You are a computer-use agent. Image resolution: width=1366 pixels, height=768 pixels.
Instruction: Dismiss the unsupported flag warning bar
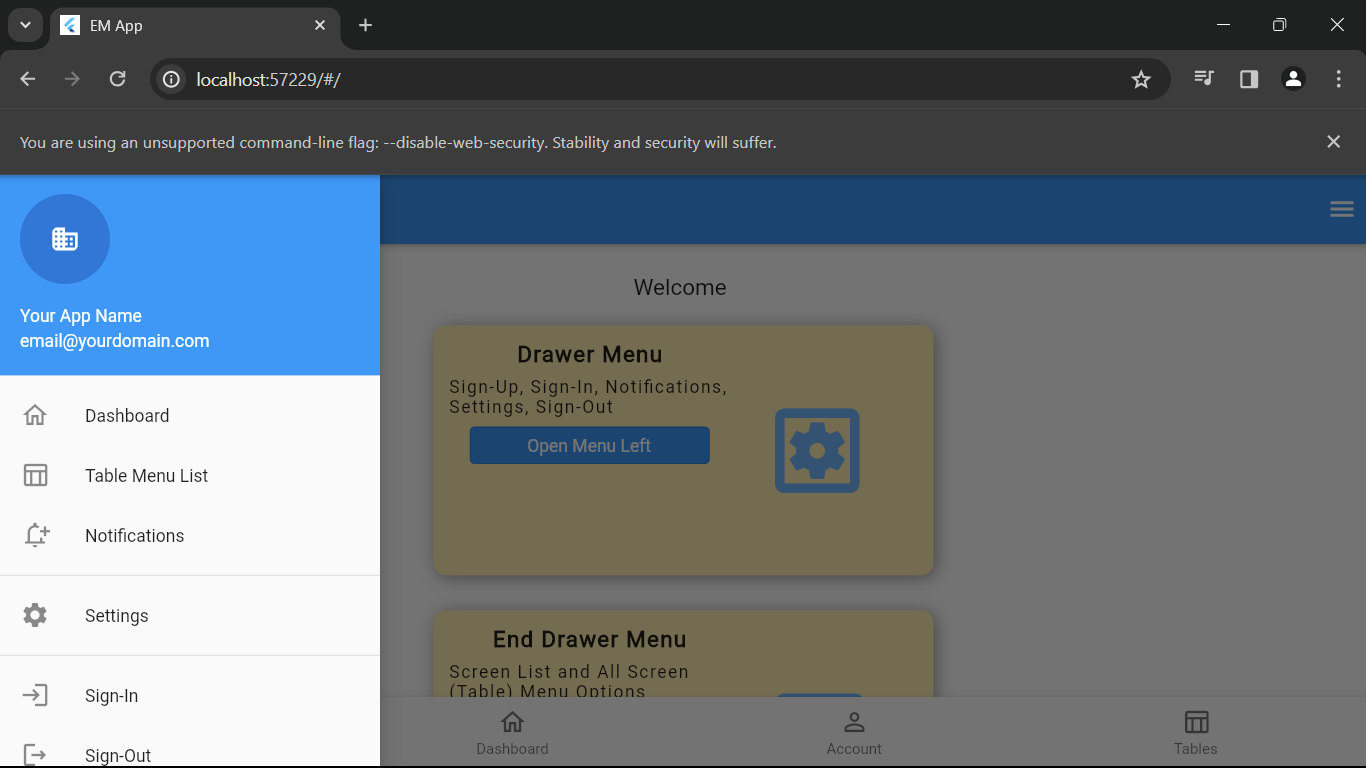[1333, 142]
